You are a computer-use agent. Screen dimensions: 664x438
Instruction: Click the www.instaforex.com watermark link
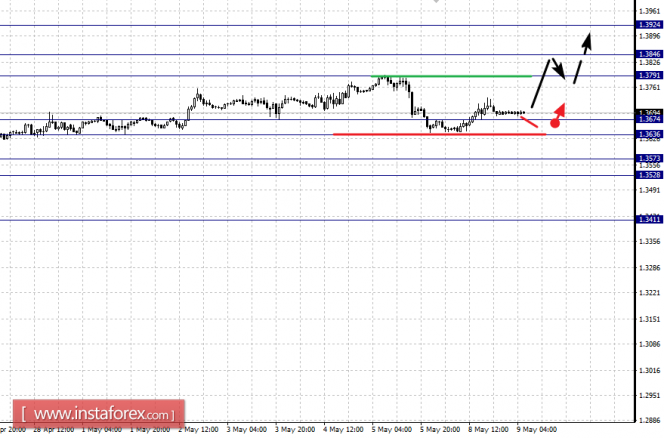coord(99,413)
